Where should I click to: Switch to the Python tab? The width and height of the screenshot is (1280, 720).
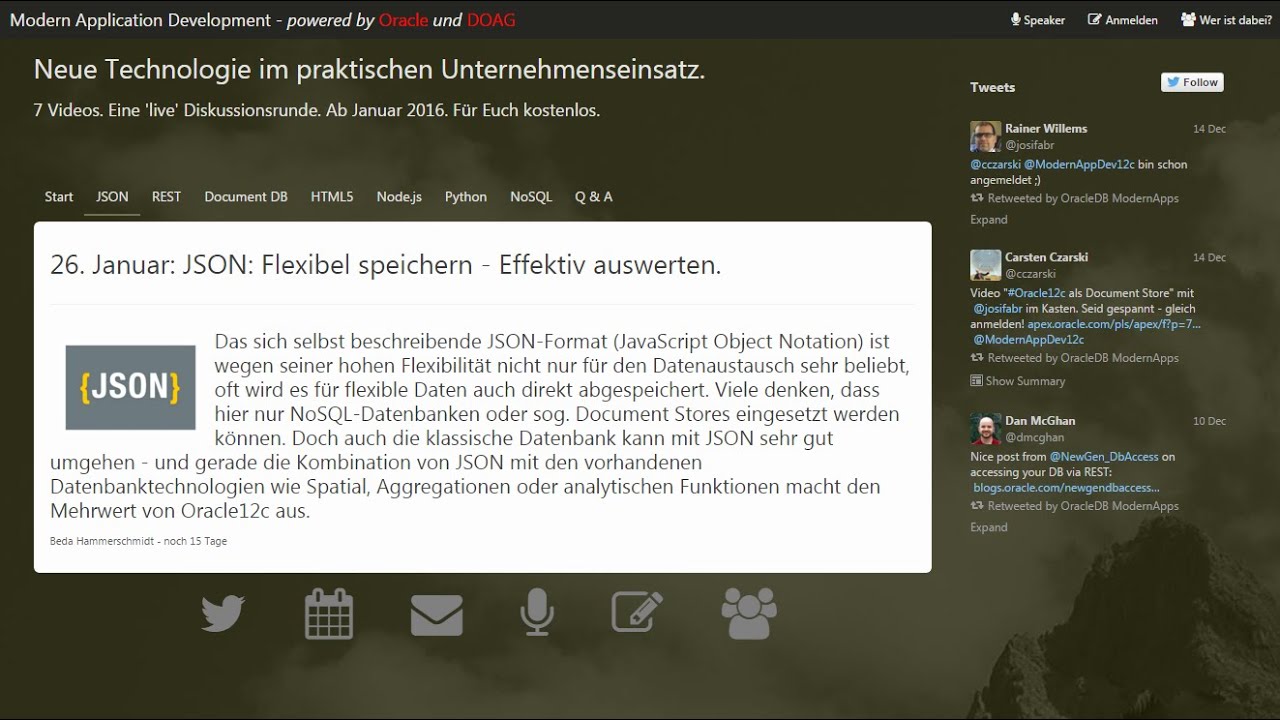[x=466, y=197]
